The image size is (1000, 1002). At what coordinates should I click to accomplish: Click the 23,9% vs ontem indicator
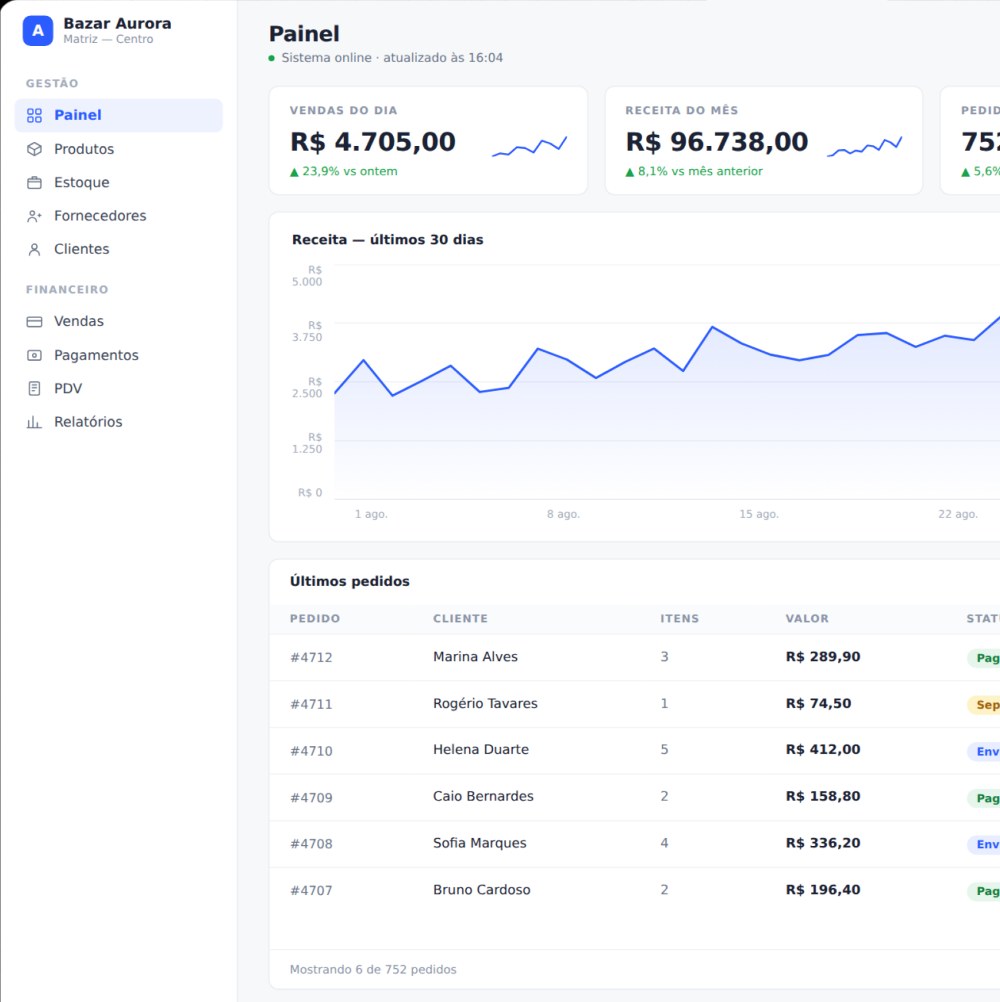point(344,171)
